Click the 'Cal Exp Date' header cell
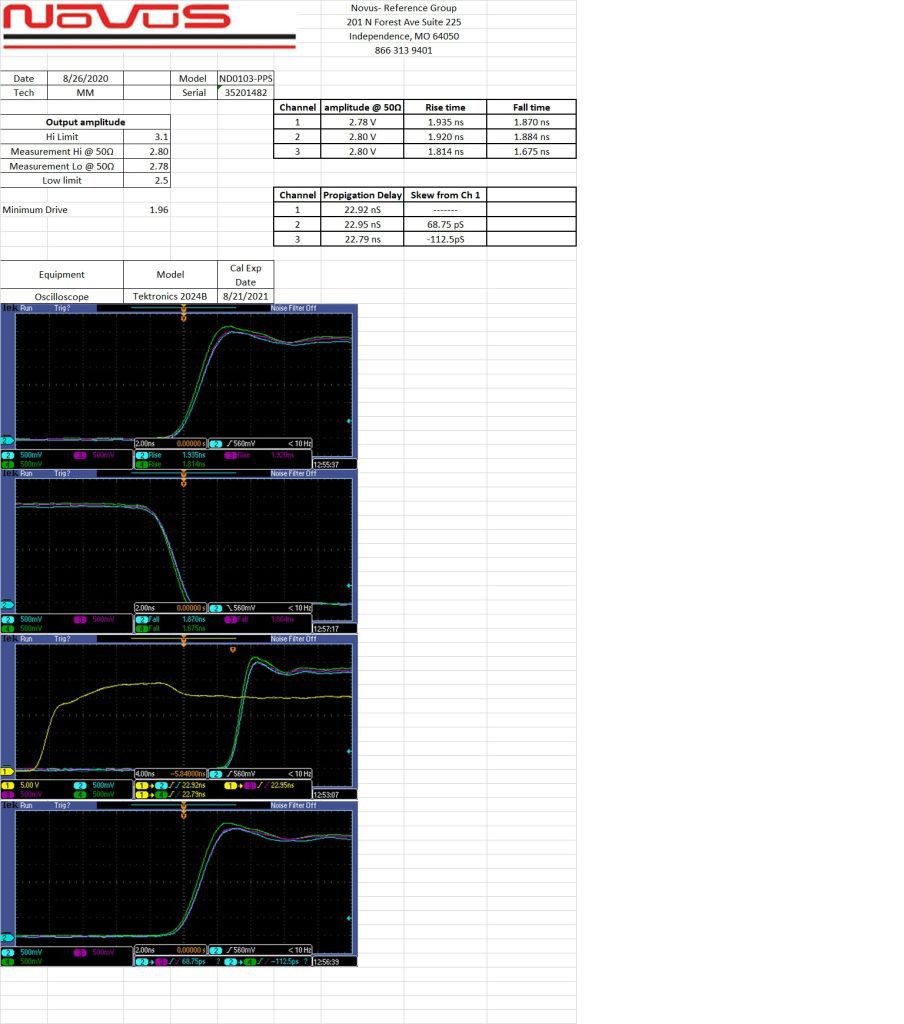 tap(246, 275)
